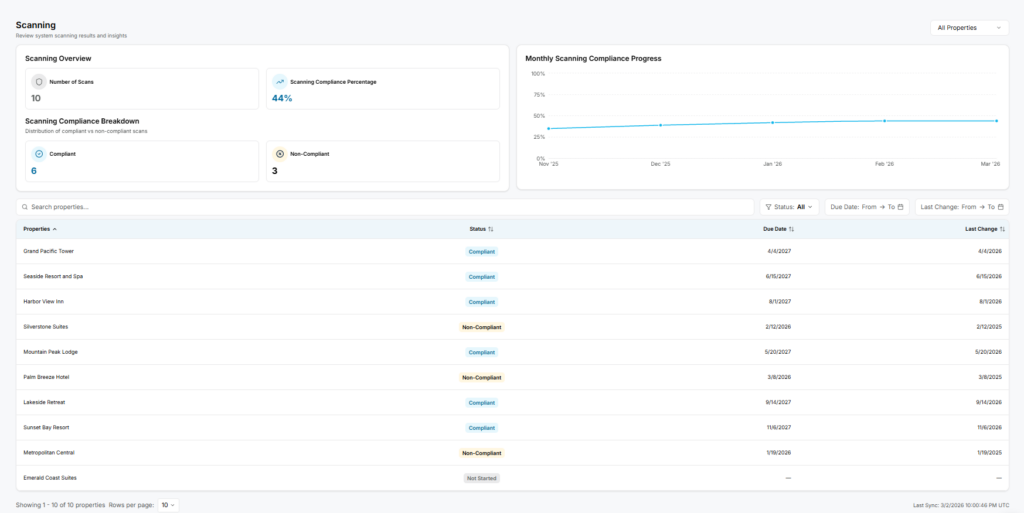Click the trend arrow icon for Compliance Percentage

pyautogui.click(x=280, y=82)
